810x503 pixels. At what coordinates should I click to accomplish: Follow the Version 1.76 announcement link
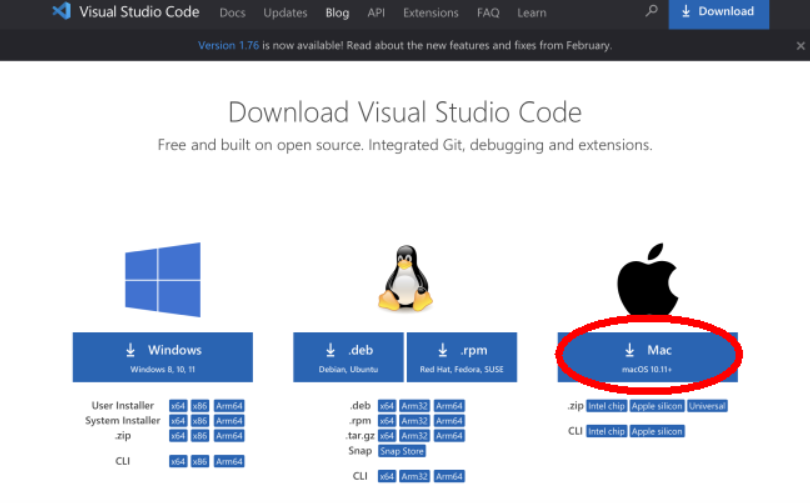tap(230, 46)
